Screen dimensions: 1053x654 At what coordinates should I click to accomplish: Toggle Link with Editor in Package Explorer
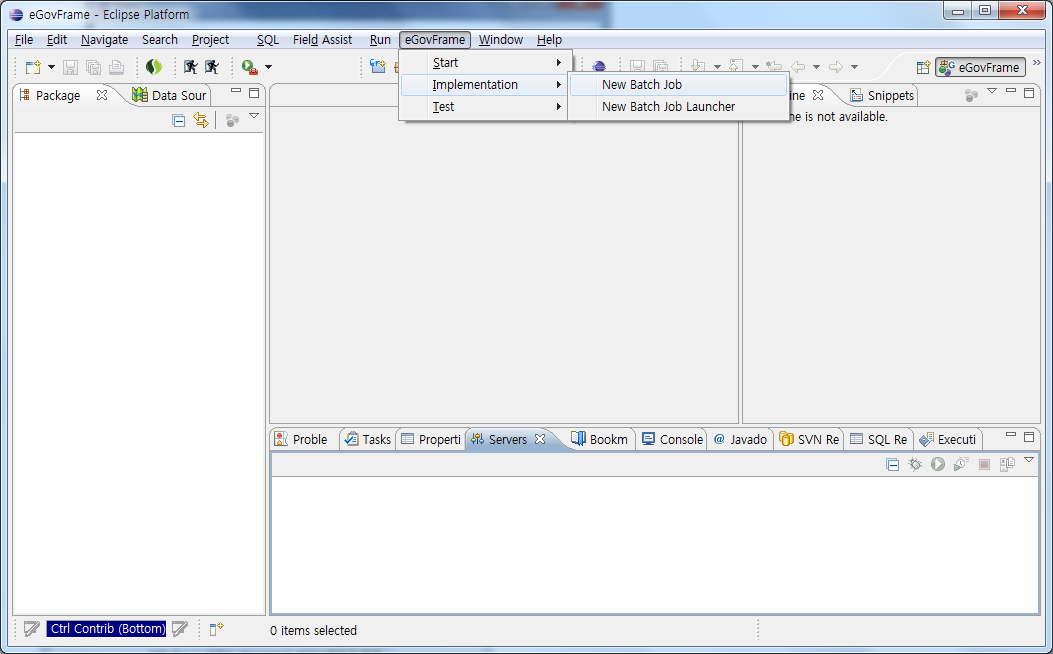201,120
